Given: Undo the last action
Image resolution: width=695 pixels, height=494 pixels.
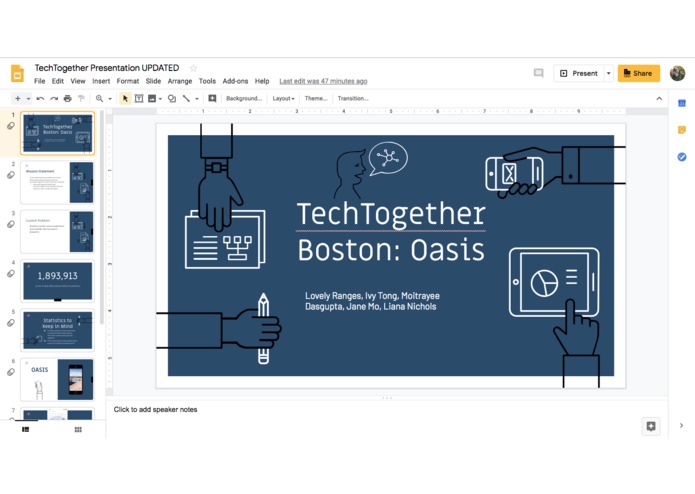Looking at the screenshot, I should click(40, 98).
